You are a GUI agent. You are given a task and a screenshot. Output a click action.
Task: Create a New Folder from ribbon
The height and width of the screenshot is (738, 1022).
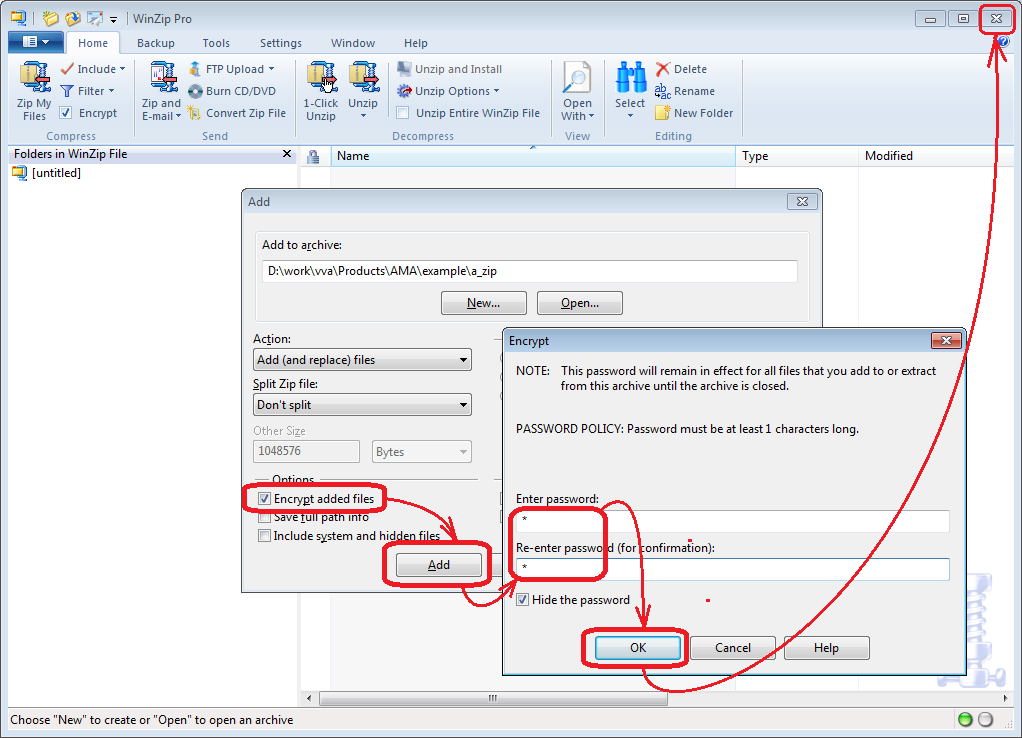tap(663, 113)
